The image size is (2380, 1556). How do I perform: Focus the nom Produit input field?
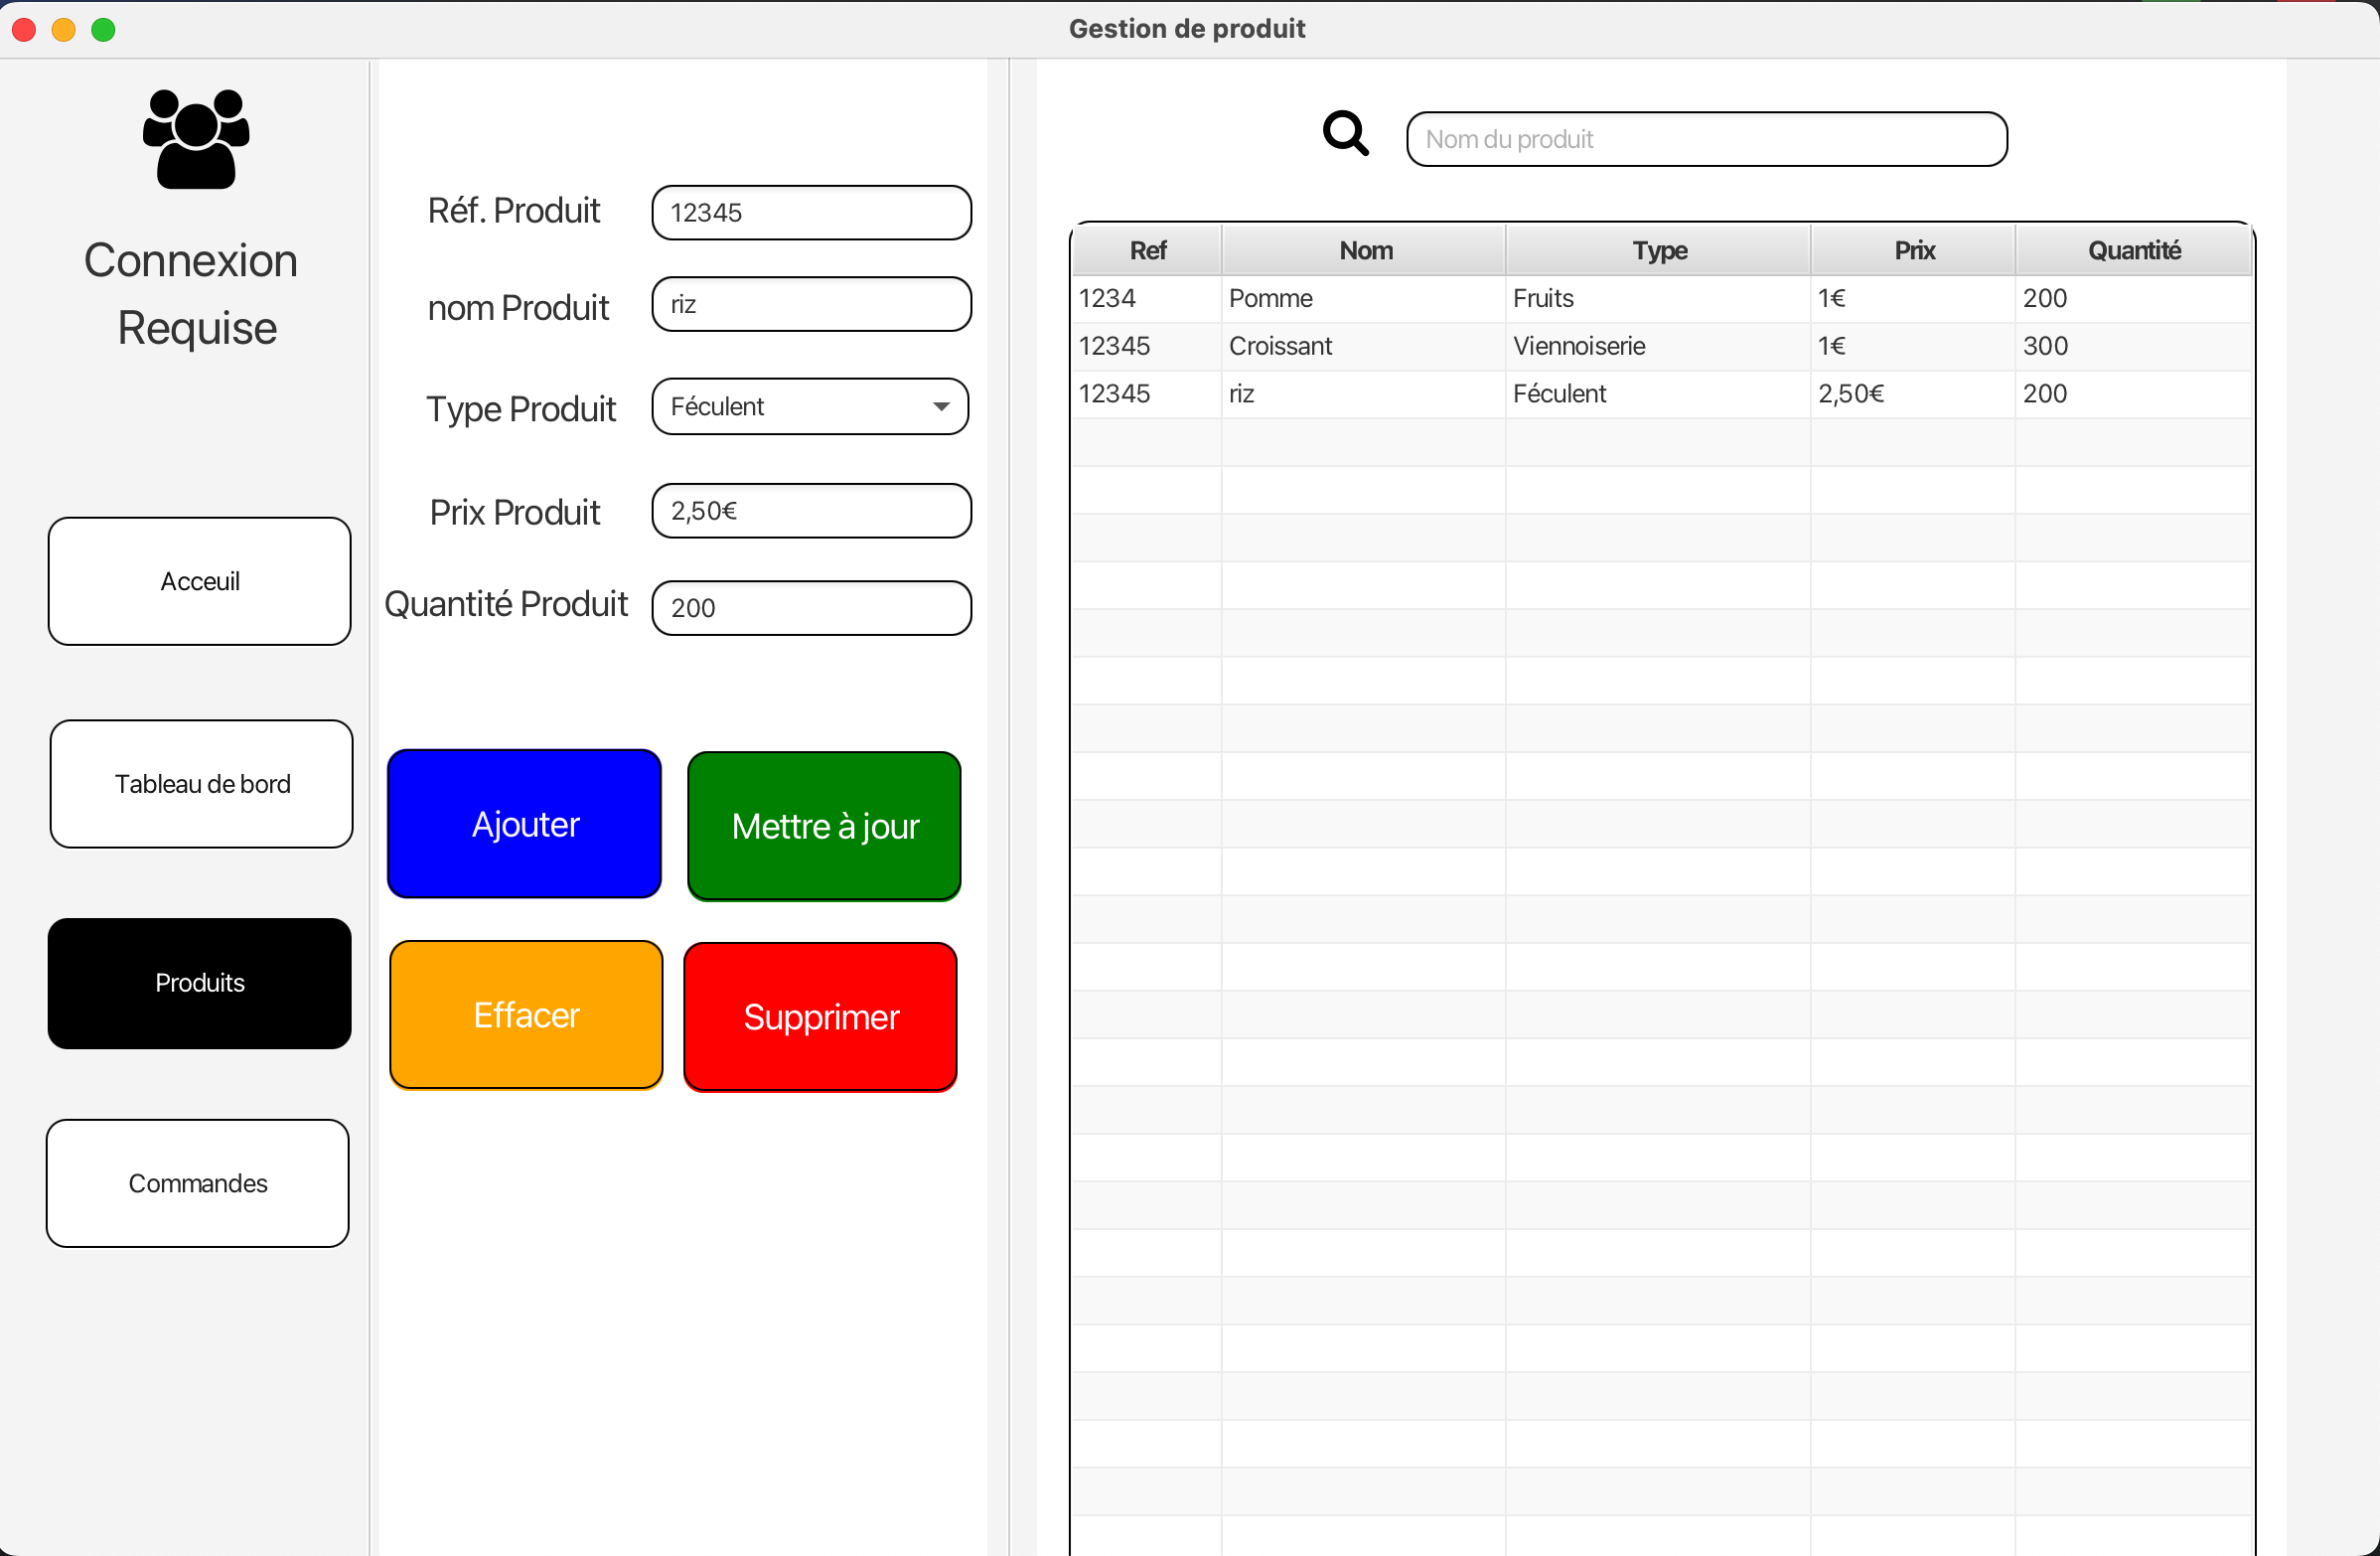812,304
